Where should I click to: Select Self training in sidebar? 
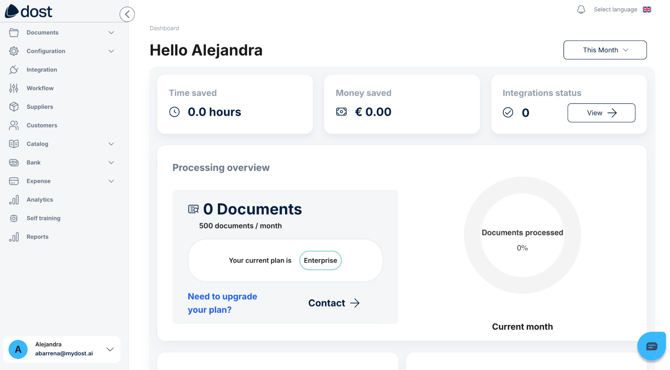[x=43, y=218]
